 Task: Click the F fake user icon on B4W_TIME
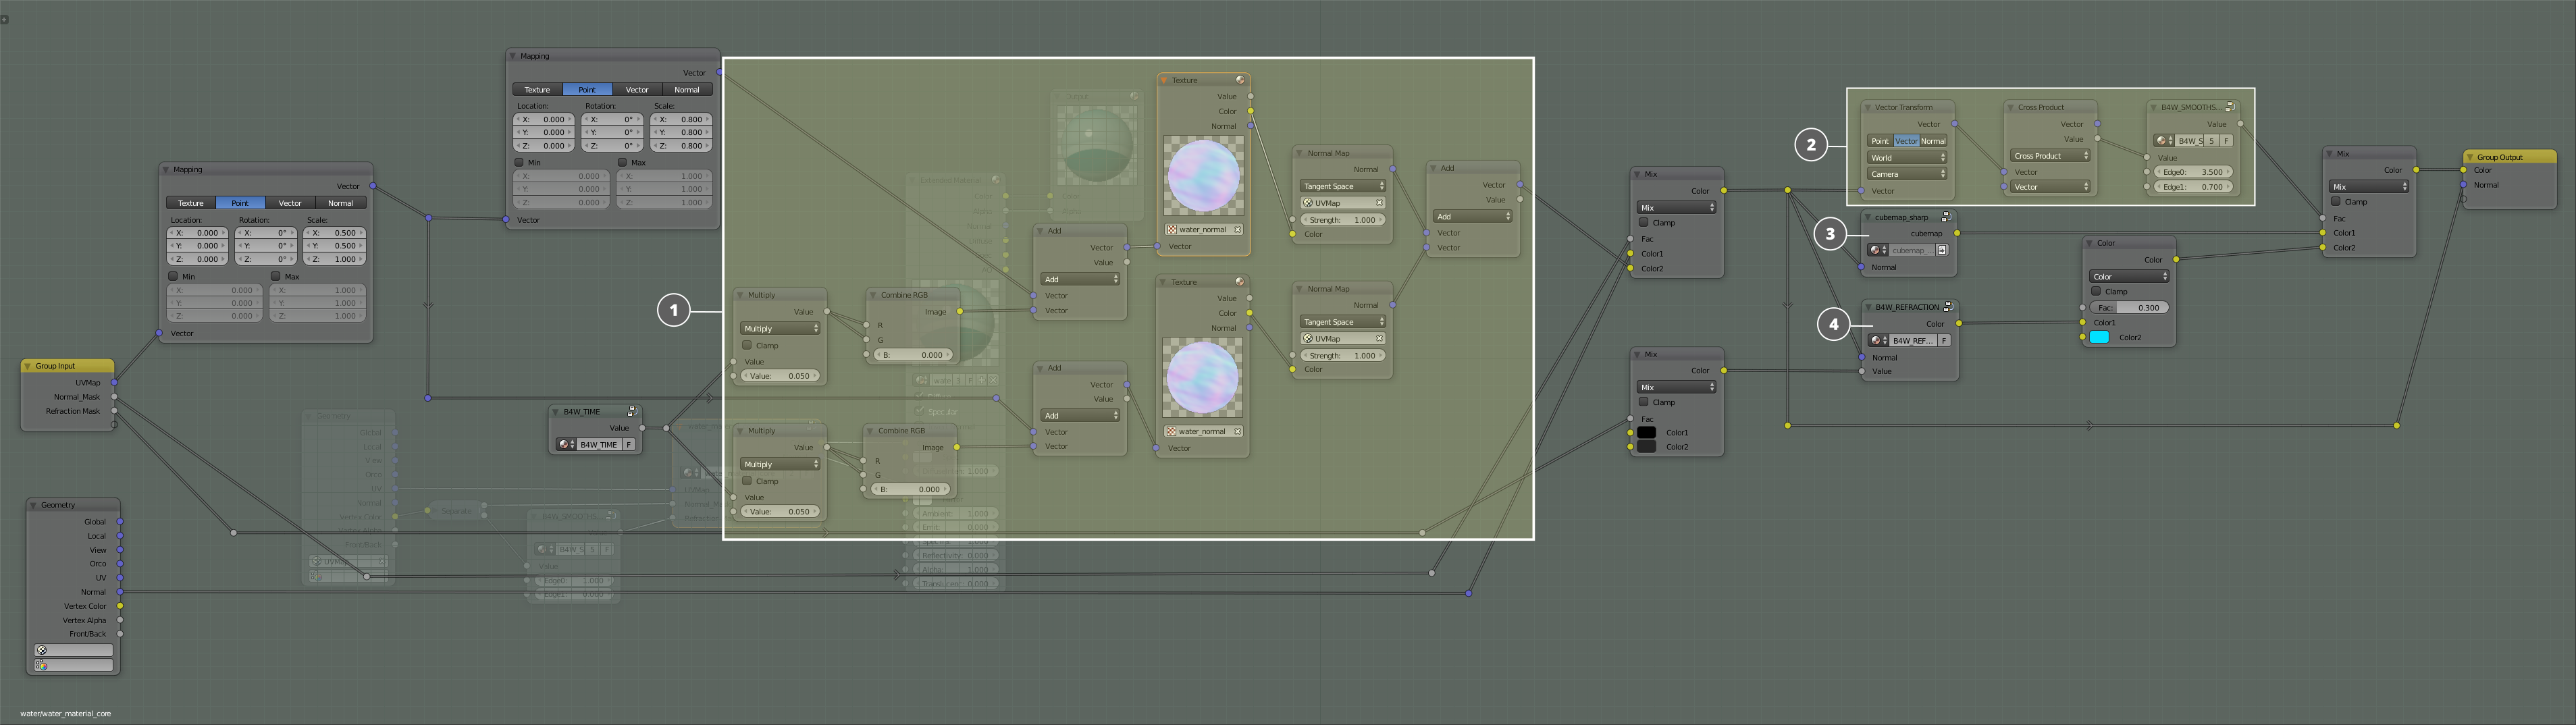(629, 445)
